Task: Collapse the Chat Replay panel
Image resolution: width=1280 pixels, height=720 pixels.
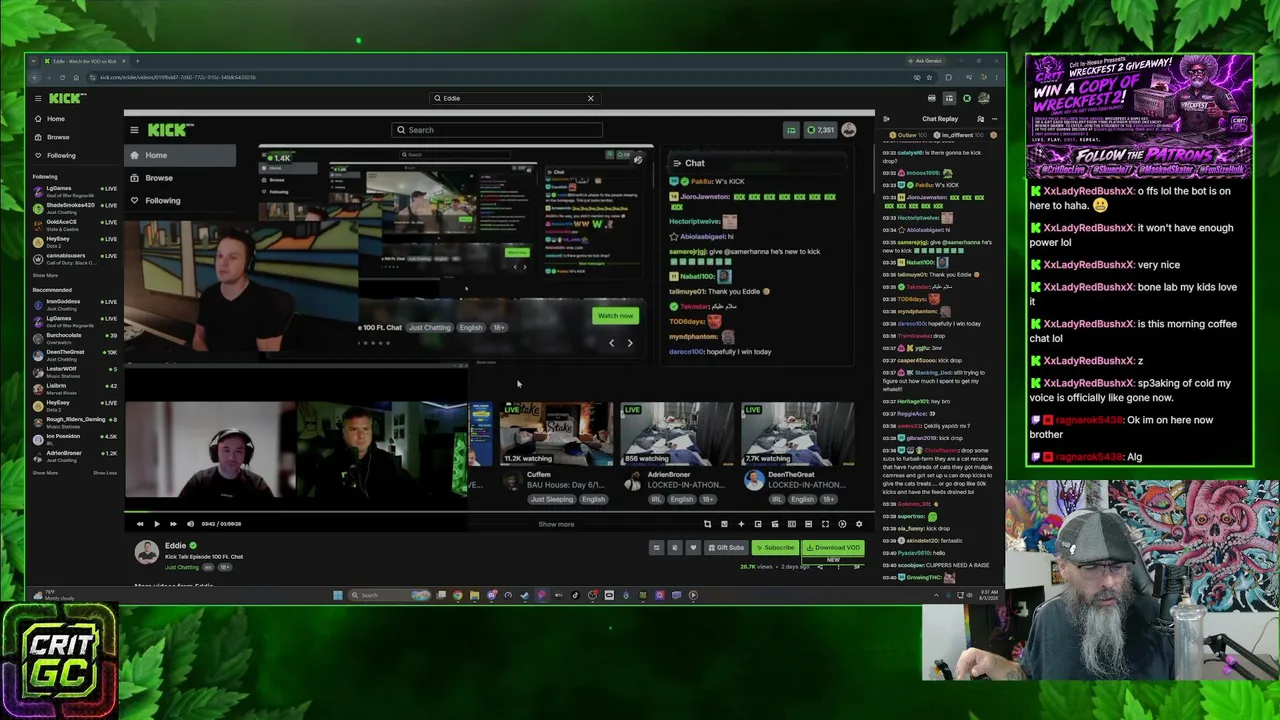Action: coord(887,119)
